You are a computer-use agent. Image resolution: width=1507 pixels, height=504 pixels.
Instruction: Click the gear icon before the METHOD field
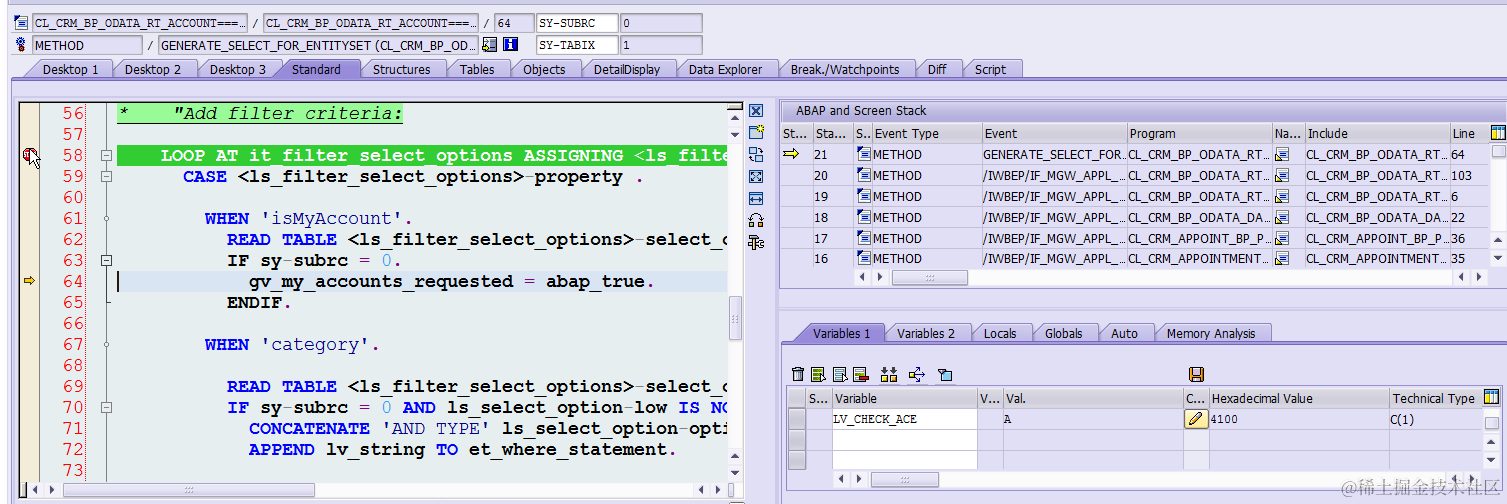20,45
